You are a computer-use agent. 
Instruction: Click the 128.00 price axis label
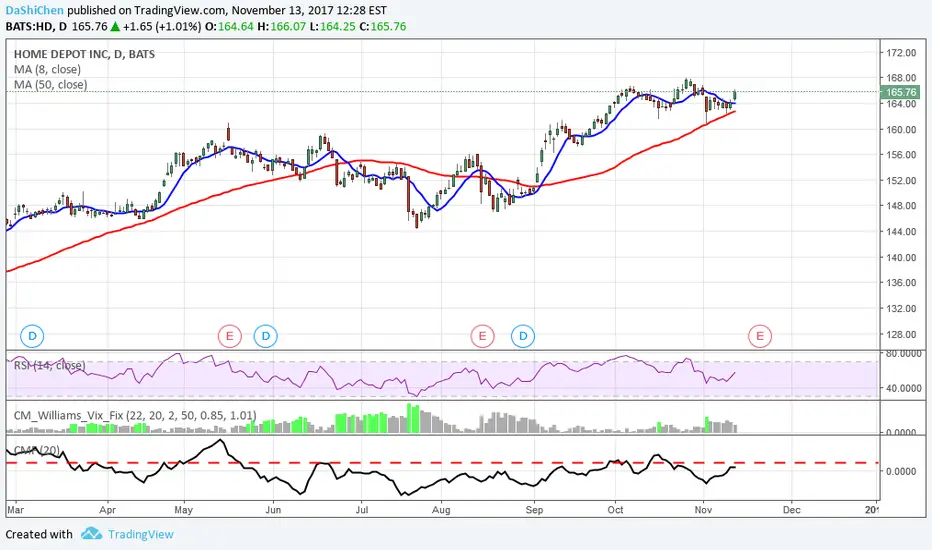(x=901, y=334)
